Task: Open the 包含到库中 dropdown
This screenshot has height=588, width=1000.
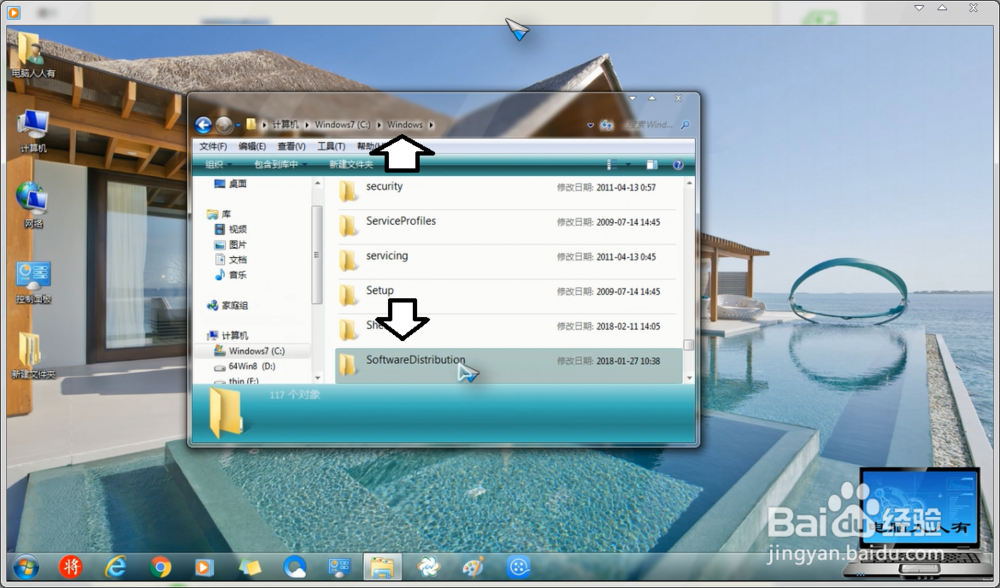Action: click(281, 165)
